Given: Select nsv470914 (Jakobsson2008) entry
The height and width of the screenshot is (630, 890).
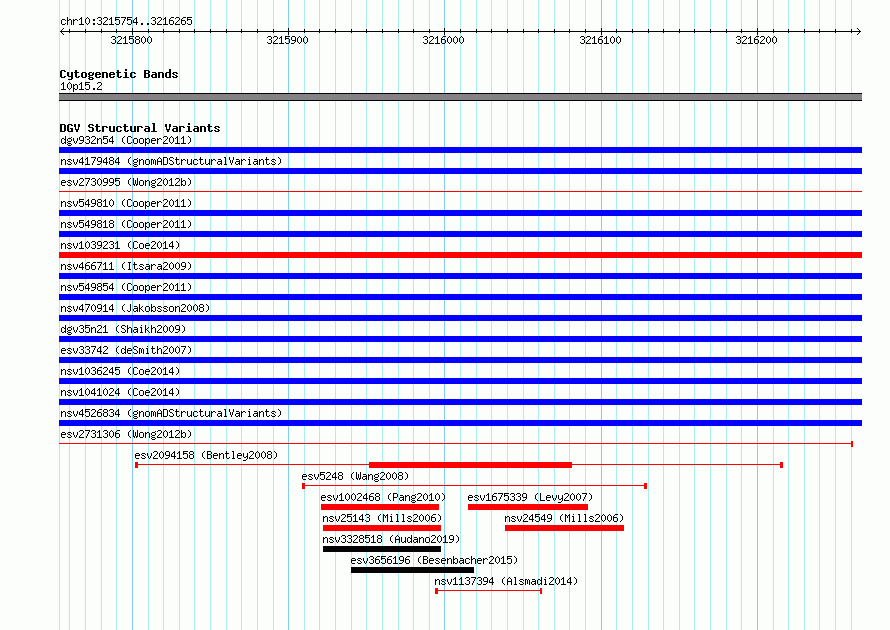Looking at the screenshot, I should coord(135,308).
